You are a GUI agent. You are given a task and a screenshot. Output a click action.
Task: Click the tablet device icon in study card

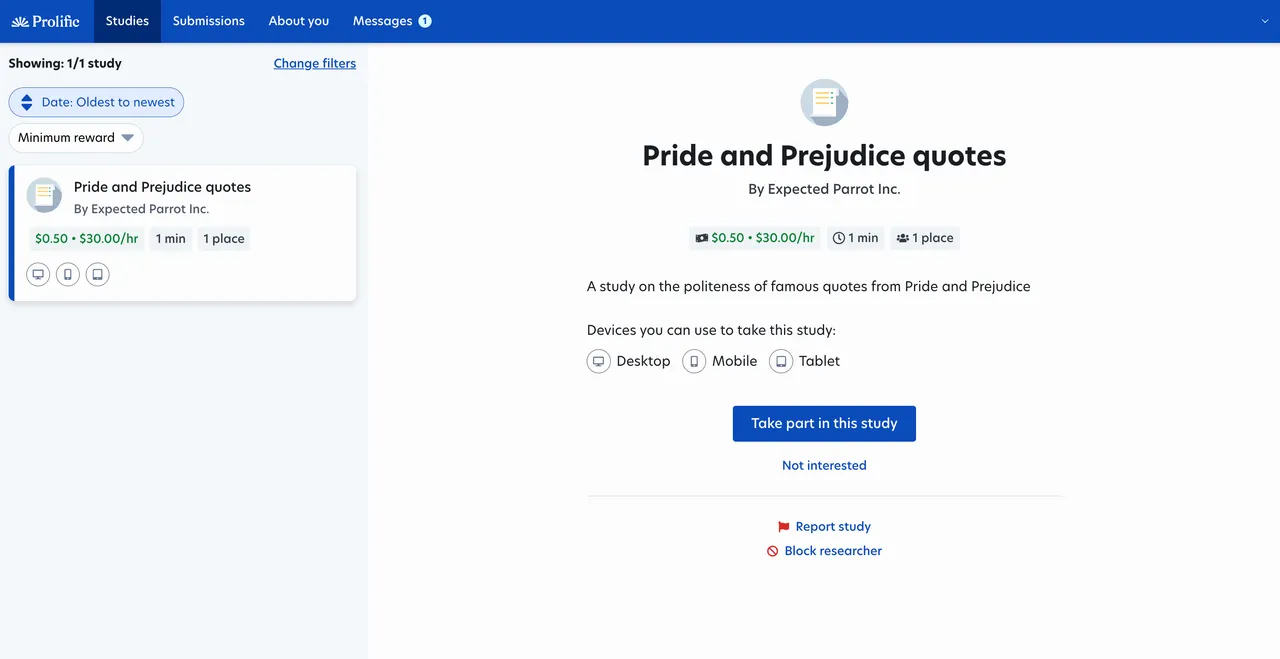click(x=97, y=274)
